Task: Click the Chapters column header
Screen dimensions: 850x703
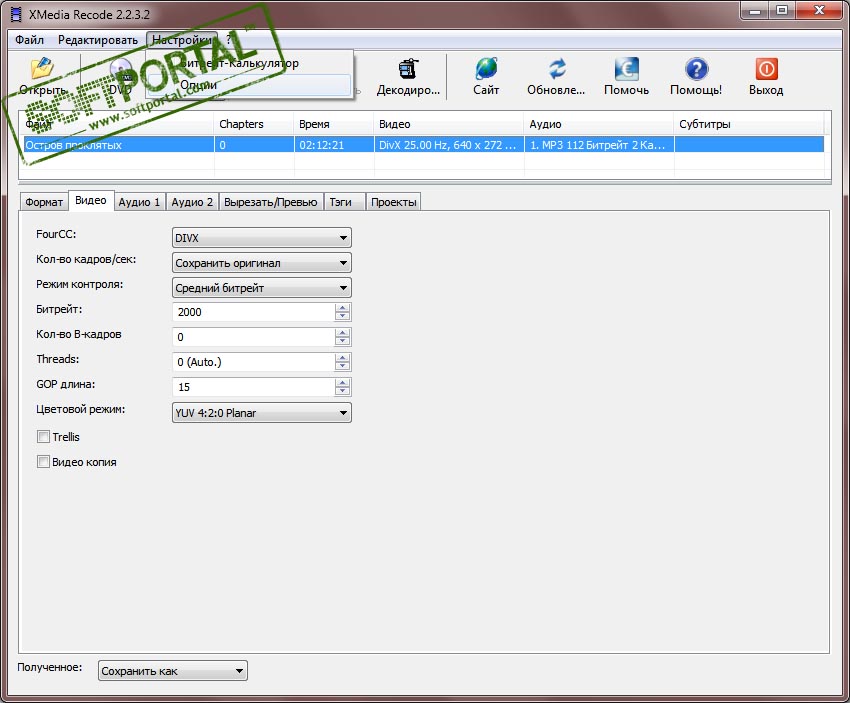Action: (254, 124)
